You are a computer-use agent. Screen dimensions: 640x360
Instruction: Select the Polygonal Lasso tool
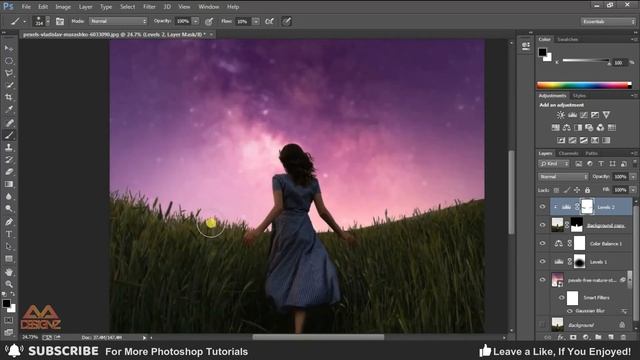coord(9,73)
